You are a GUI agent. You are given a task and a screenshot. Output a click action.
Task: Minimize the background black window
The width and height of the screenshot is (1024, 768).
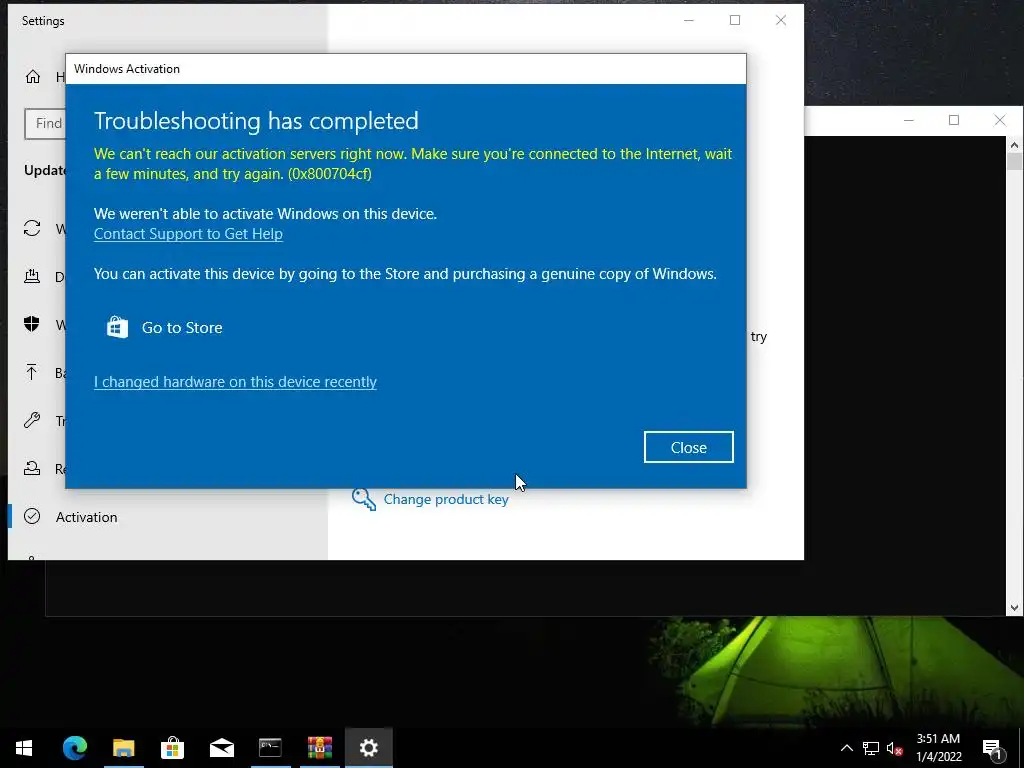[x=908, y=120]
